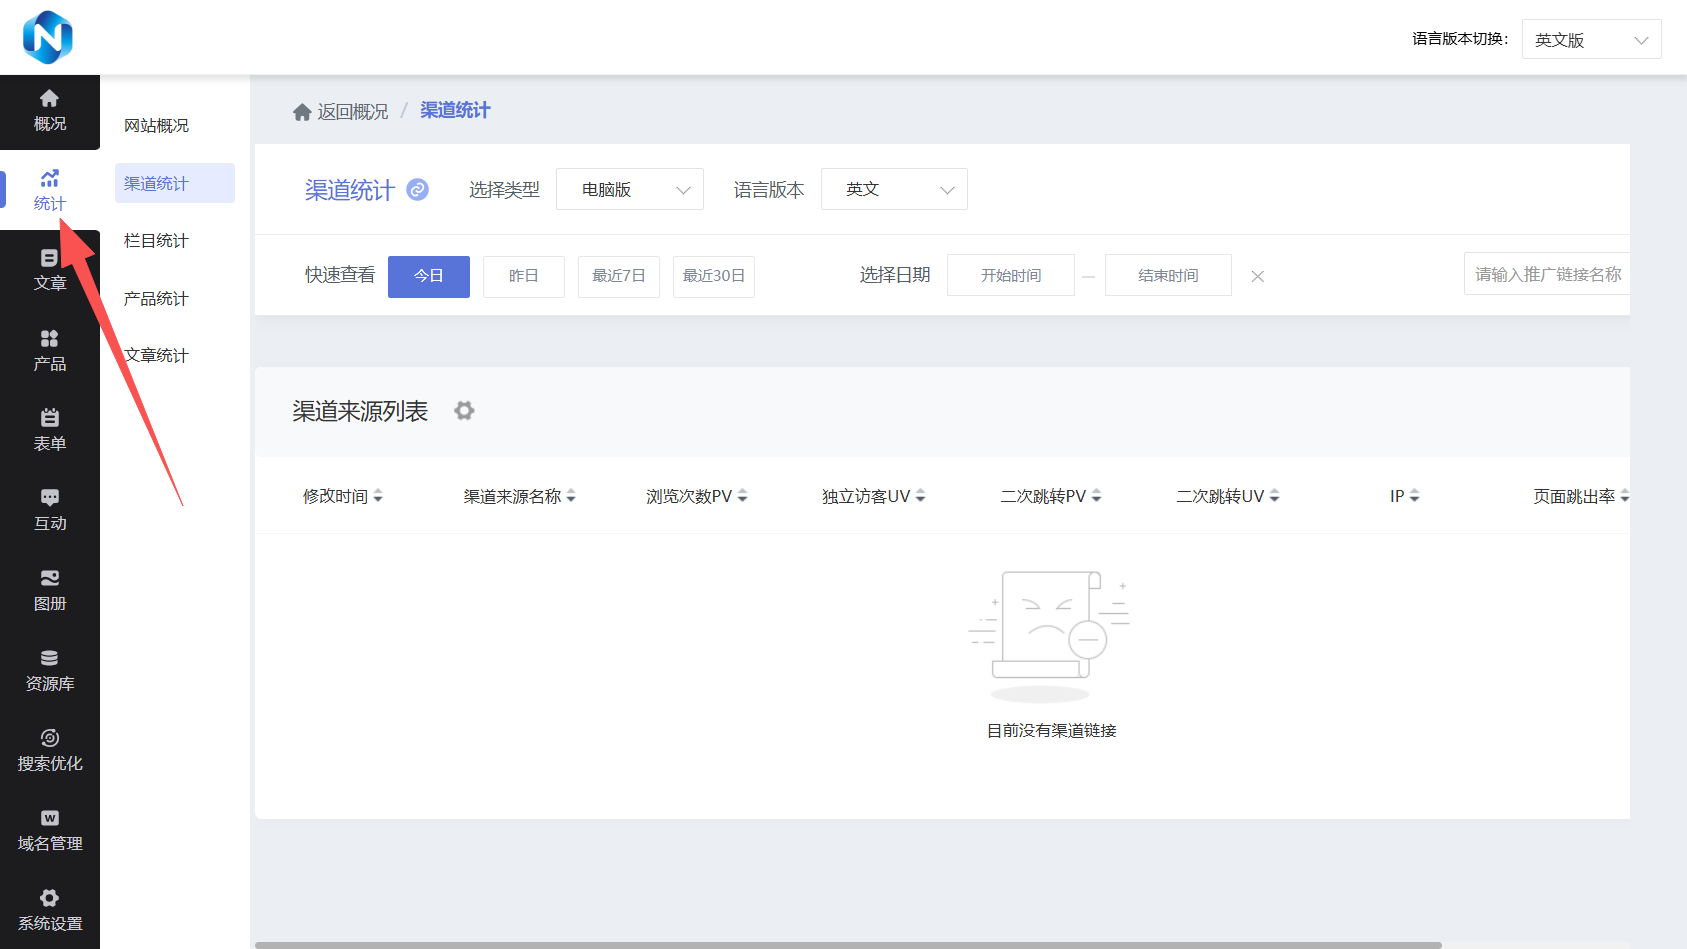Click the home icon in breadcrumb

[302, 112]
